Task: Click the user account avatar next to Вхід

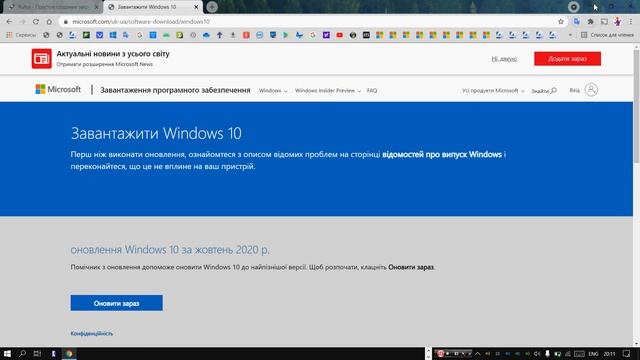Action: coord(591,90)
